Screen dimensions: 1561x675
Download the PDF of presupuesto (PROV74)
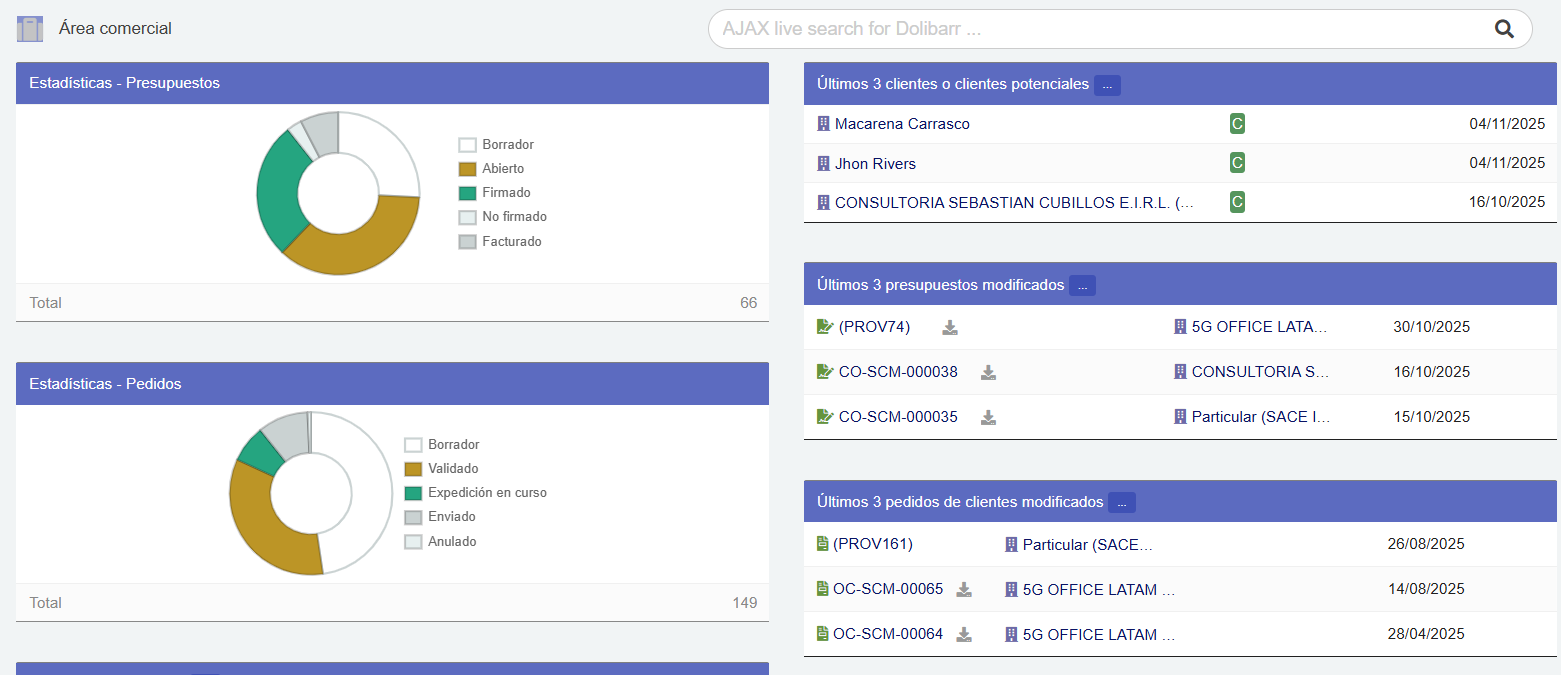point(950,327)
